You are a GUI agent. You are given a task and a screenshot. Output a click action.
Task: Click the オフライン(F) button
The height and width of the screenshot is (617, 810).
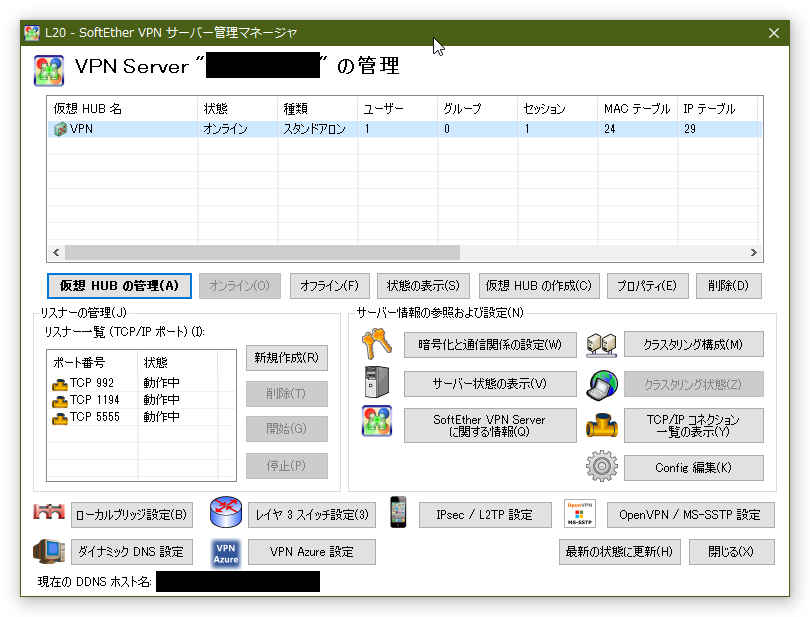330,286
